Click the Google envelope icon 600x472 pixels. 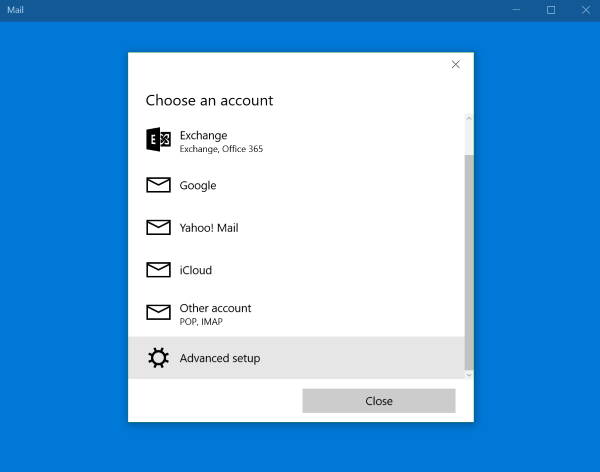point(158,185)
